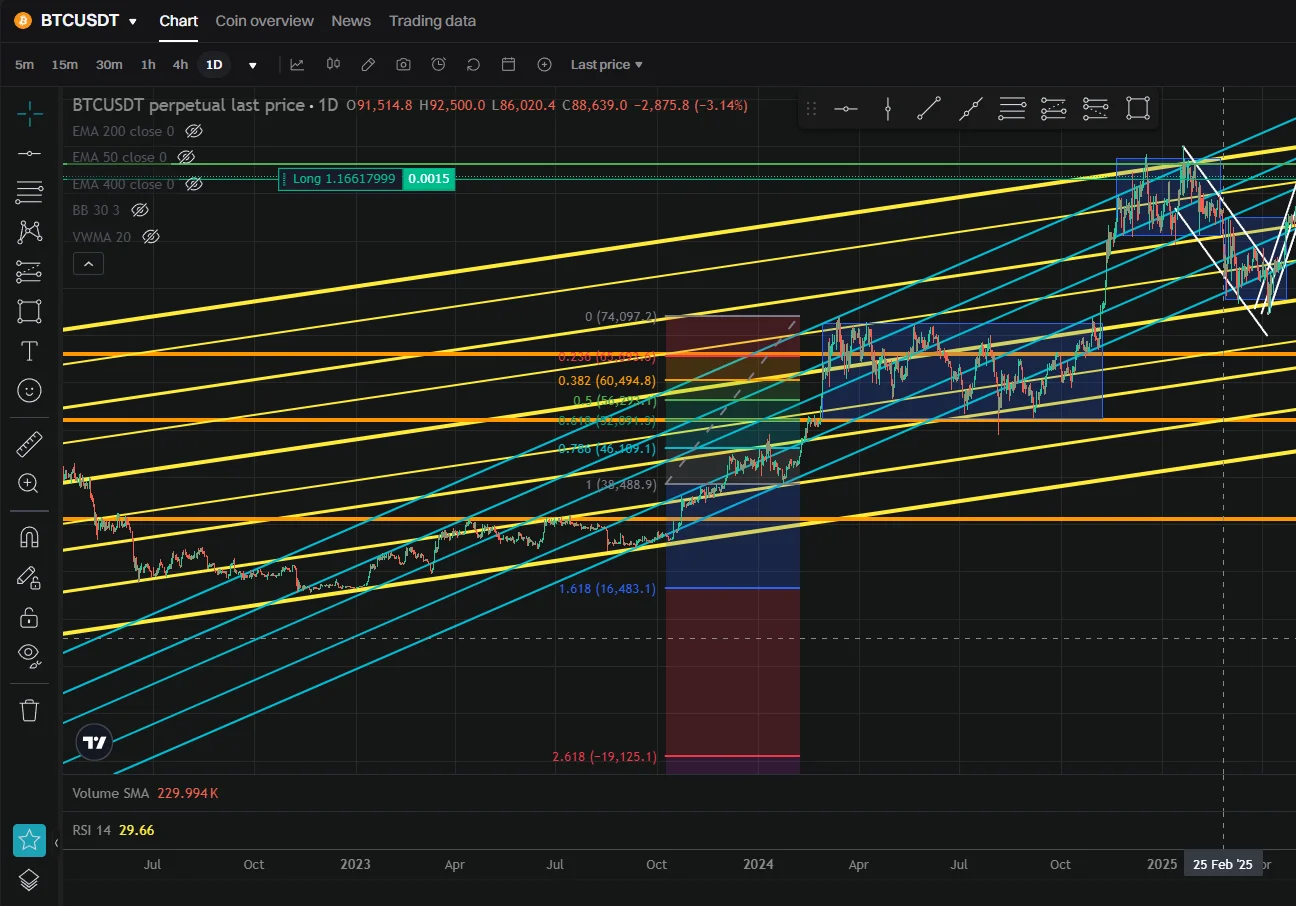
Task: Pick the trend line in floating toolbar
Action: click(x=929, y=108)
